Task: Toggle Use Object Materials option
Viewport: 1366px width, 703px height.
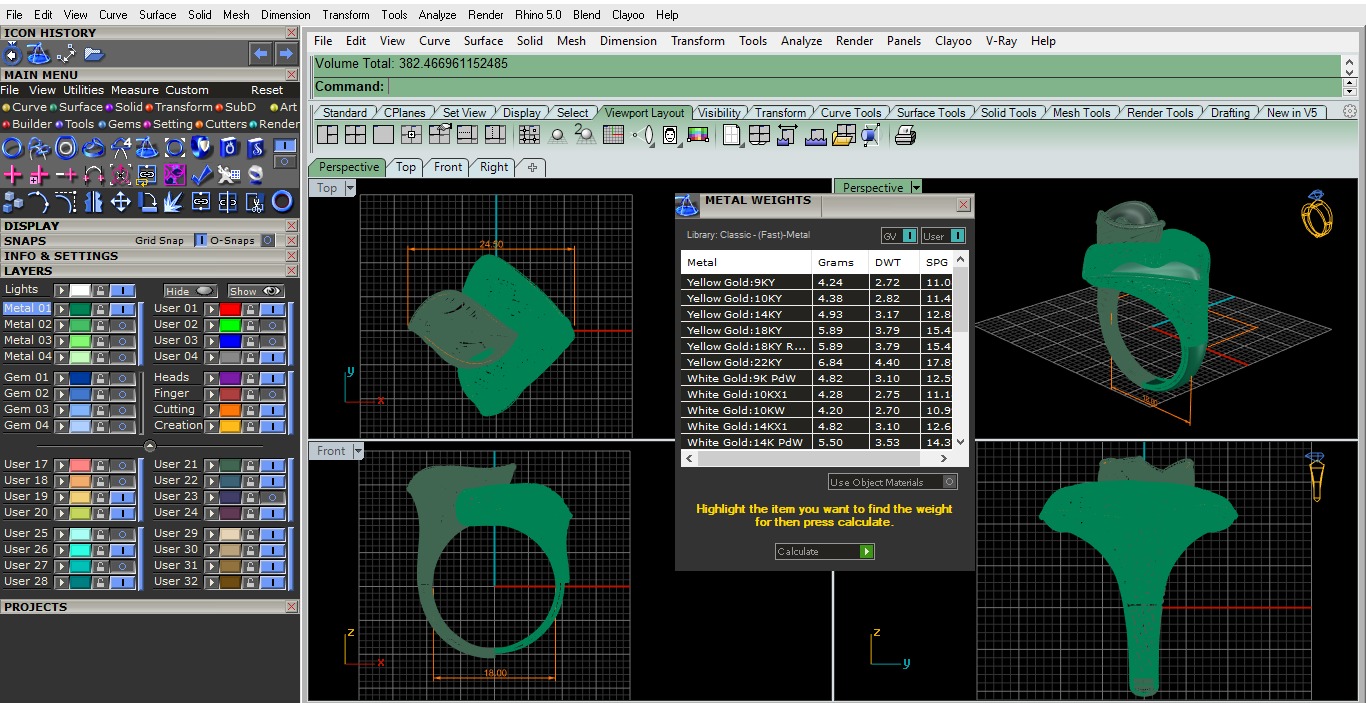Action: pyautogui.click(x=949, y=482)
